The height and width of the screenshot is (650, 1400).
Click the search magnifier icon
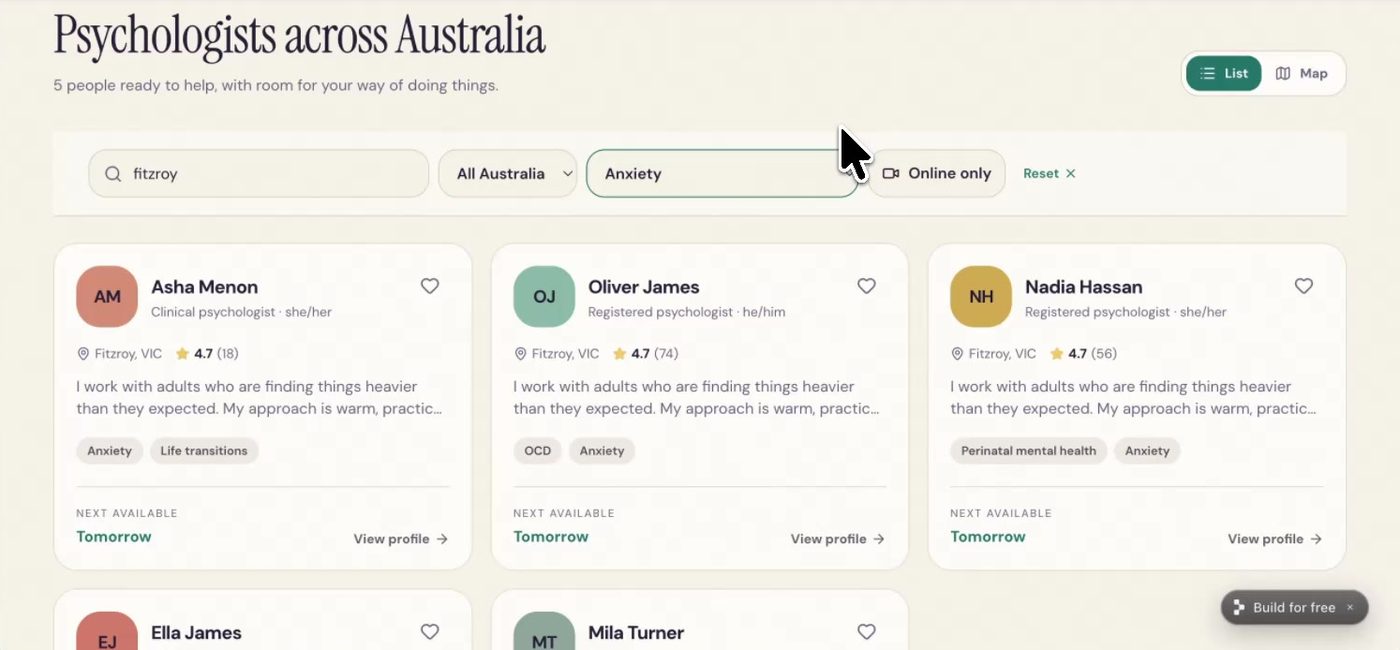coord(113,174)
